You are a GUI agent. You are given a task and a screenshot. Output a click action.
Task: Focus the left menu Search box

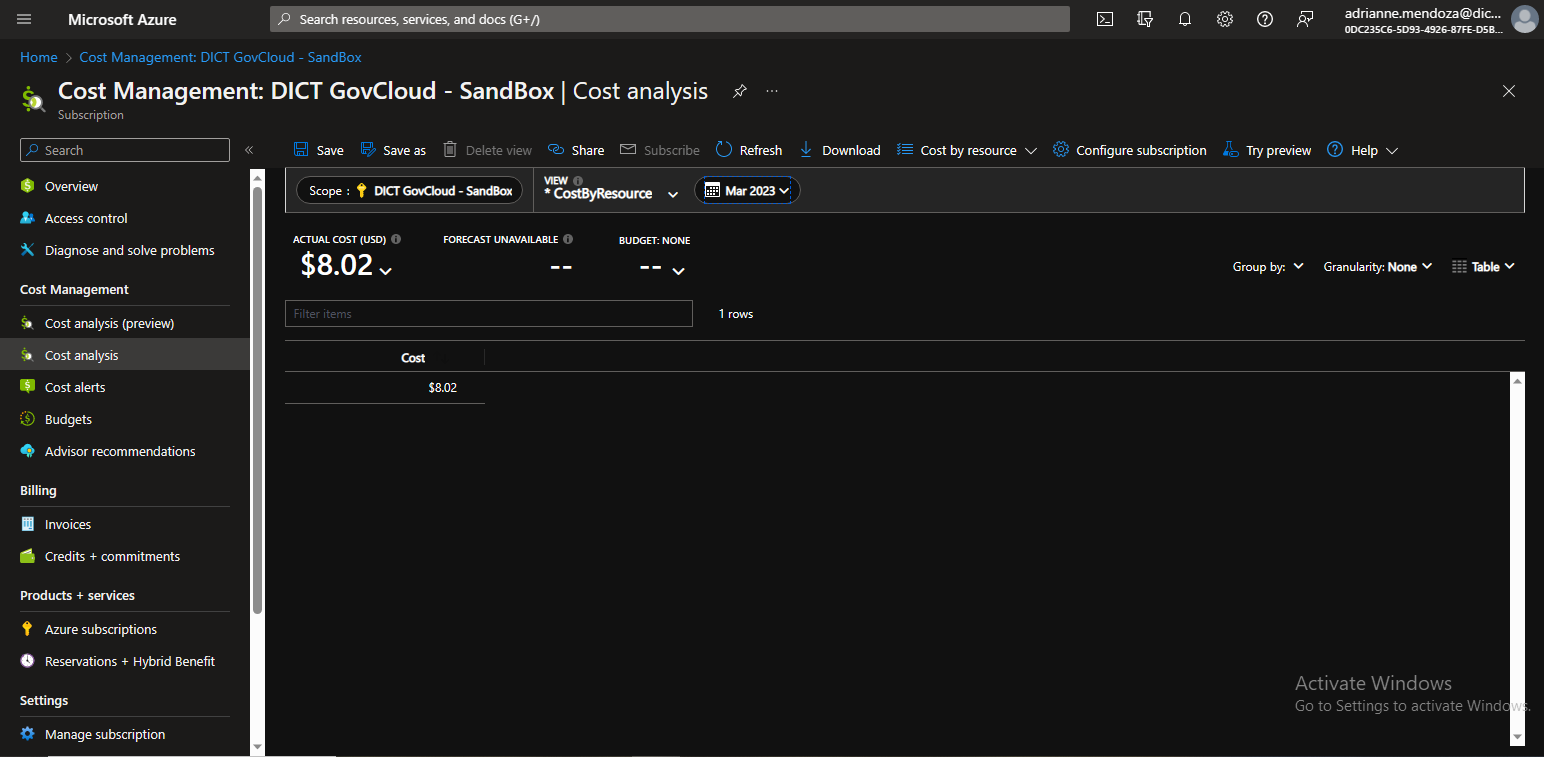pyautogui.click(x=125, y=150)
